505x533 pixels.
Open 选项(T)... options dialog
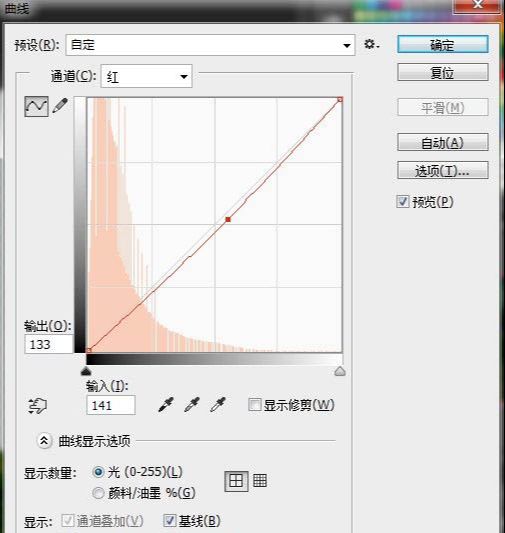pos(443,170)
